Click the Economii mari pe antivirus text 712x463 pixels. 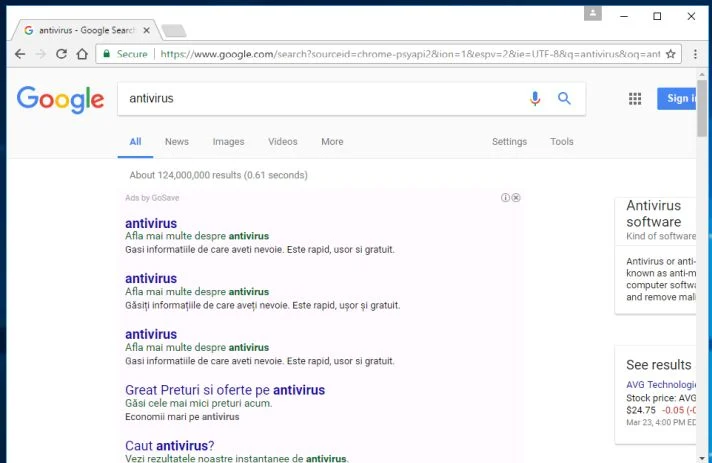coord(182,417)
